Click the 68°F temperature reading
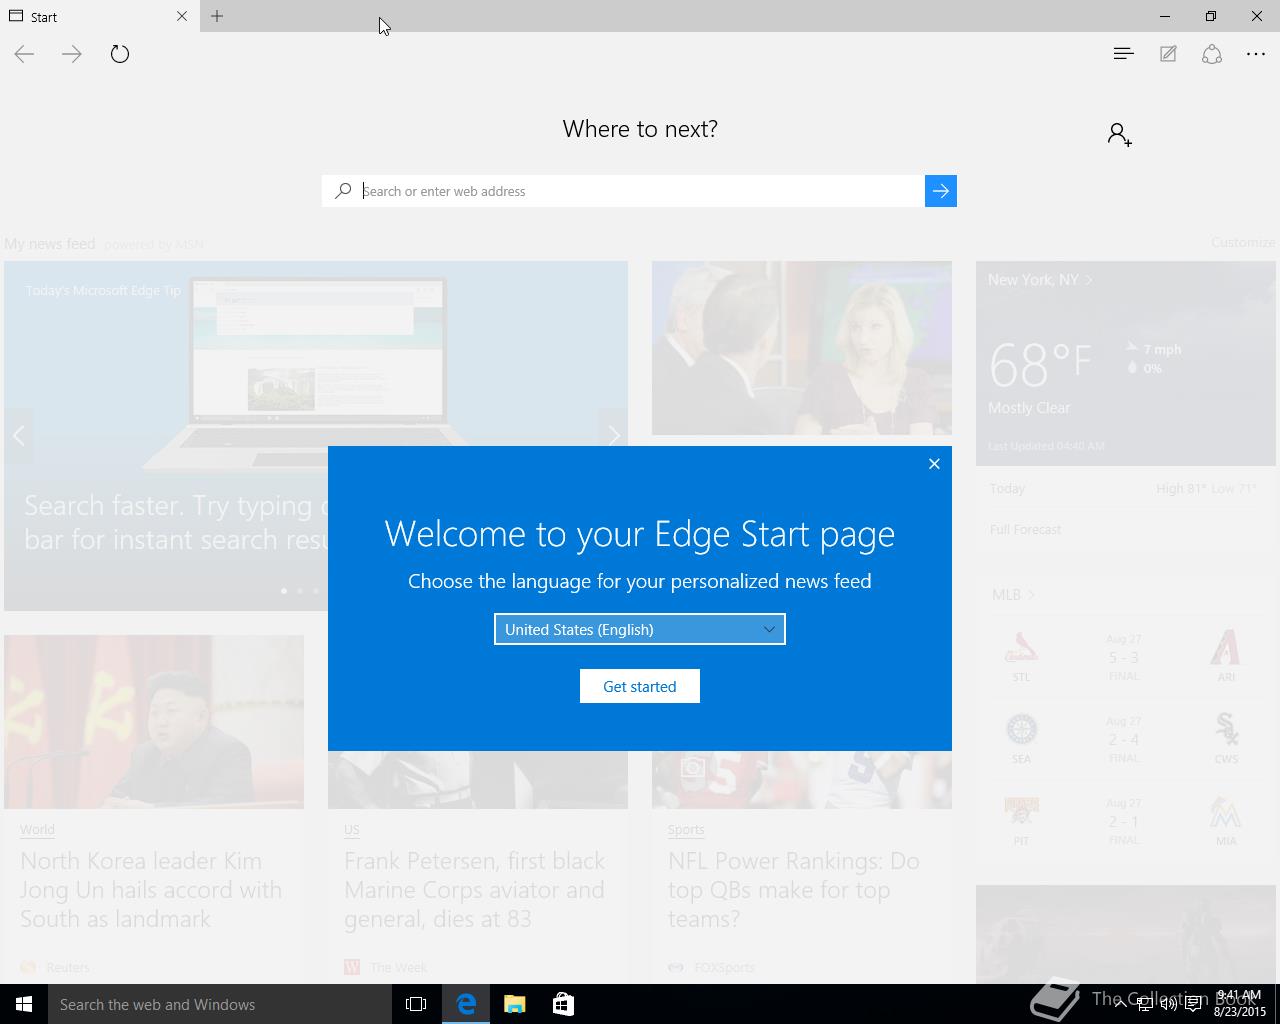Viewport: 1280px width, 1024px height. point(1040,364)
